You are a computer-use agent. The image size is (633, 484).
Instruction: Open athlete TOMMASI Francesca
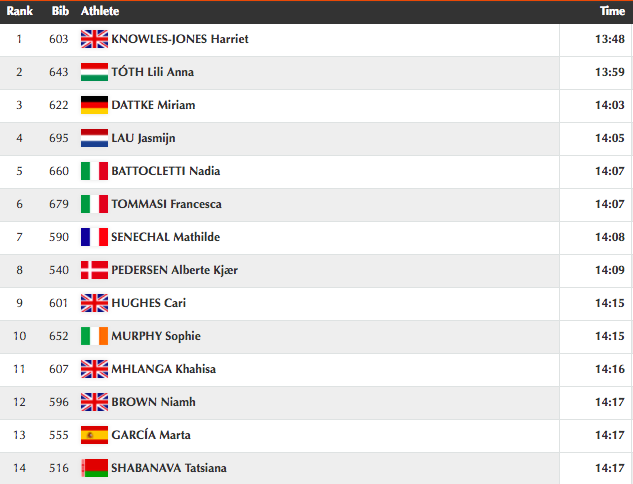(166, 204)
